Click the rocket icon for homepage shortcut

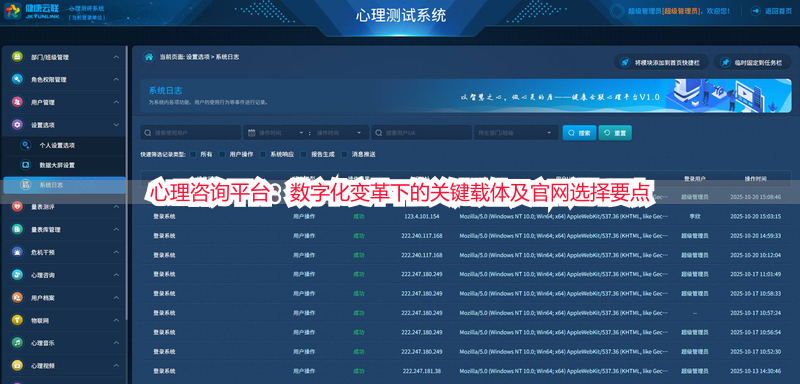coord(624,63)
